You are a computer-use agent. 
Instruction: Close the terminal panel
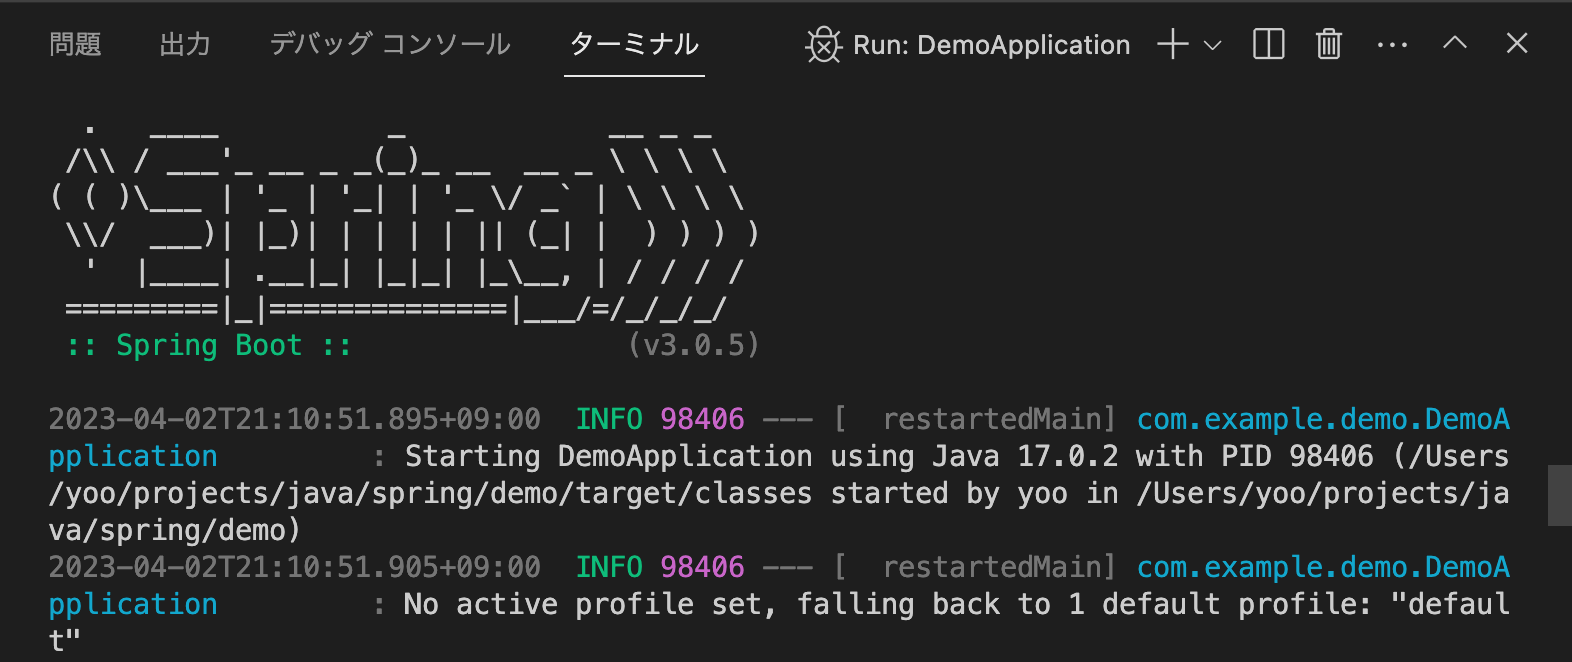coord(1517,43)
